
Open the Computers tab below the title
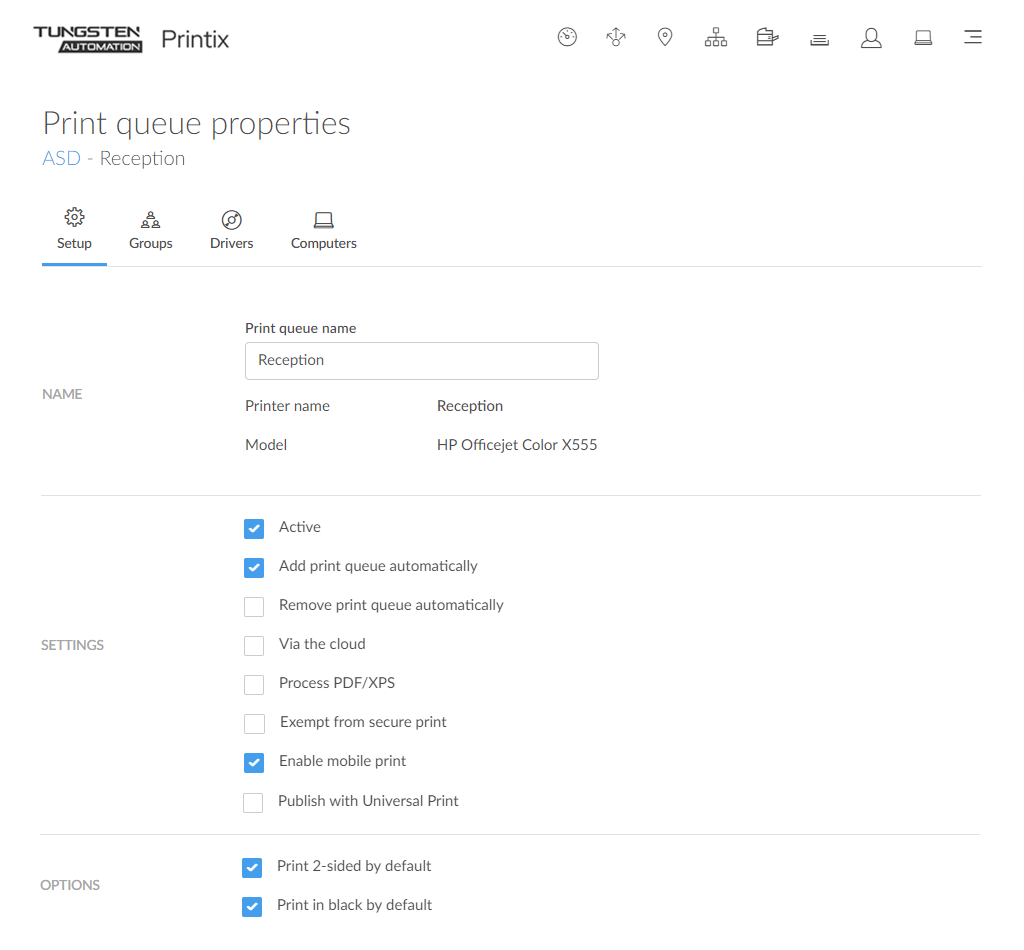tap(323, 230)
